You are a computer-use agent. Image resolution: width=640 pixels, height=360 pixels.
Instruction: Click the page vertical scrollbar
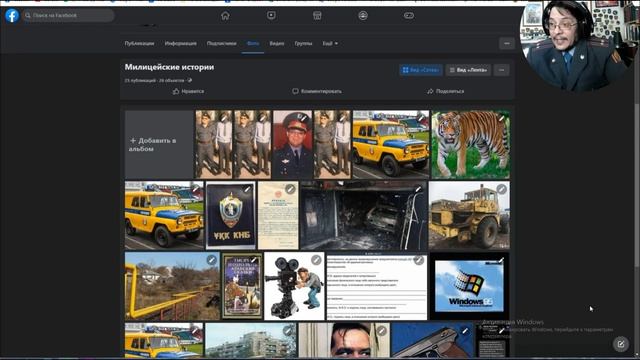[x=636, y=184]
